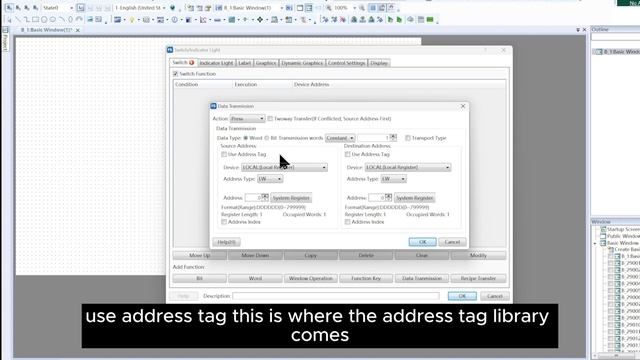
Task: Click OK in Data Transmission dialog
Action: click(422, 242)
